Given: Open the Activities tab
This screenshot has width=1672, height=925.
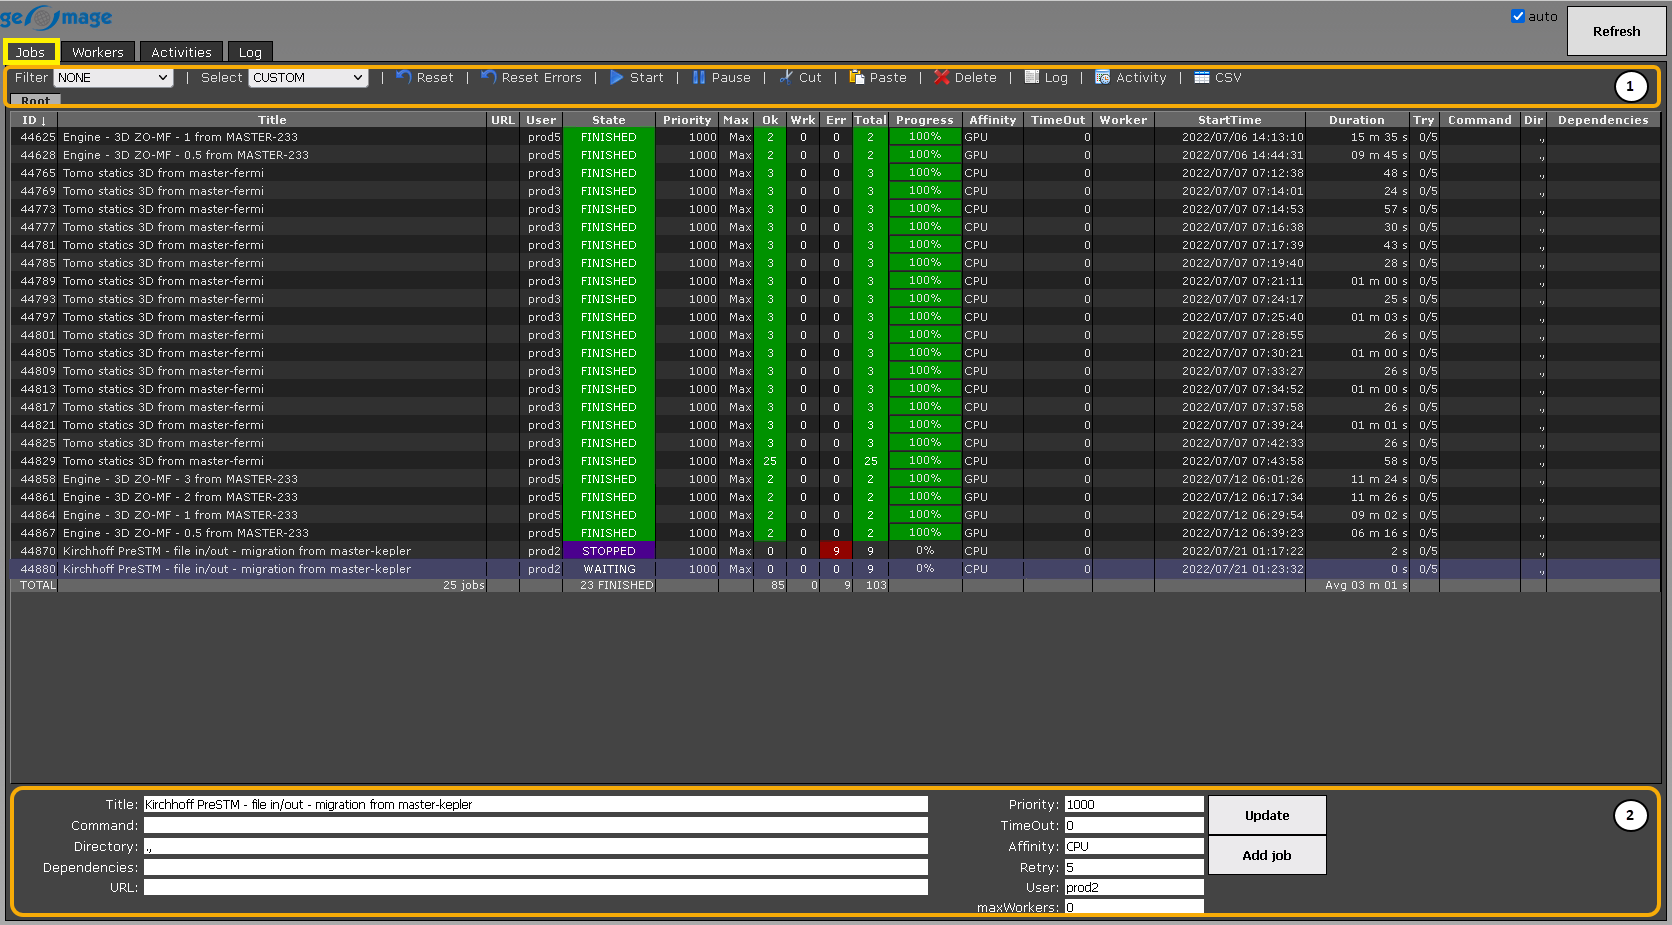Looking at the screenshot, I should 181,52.
